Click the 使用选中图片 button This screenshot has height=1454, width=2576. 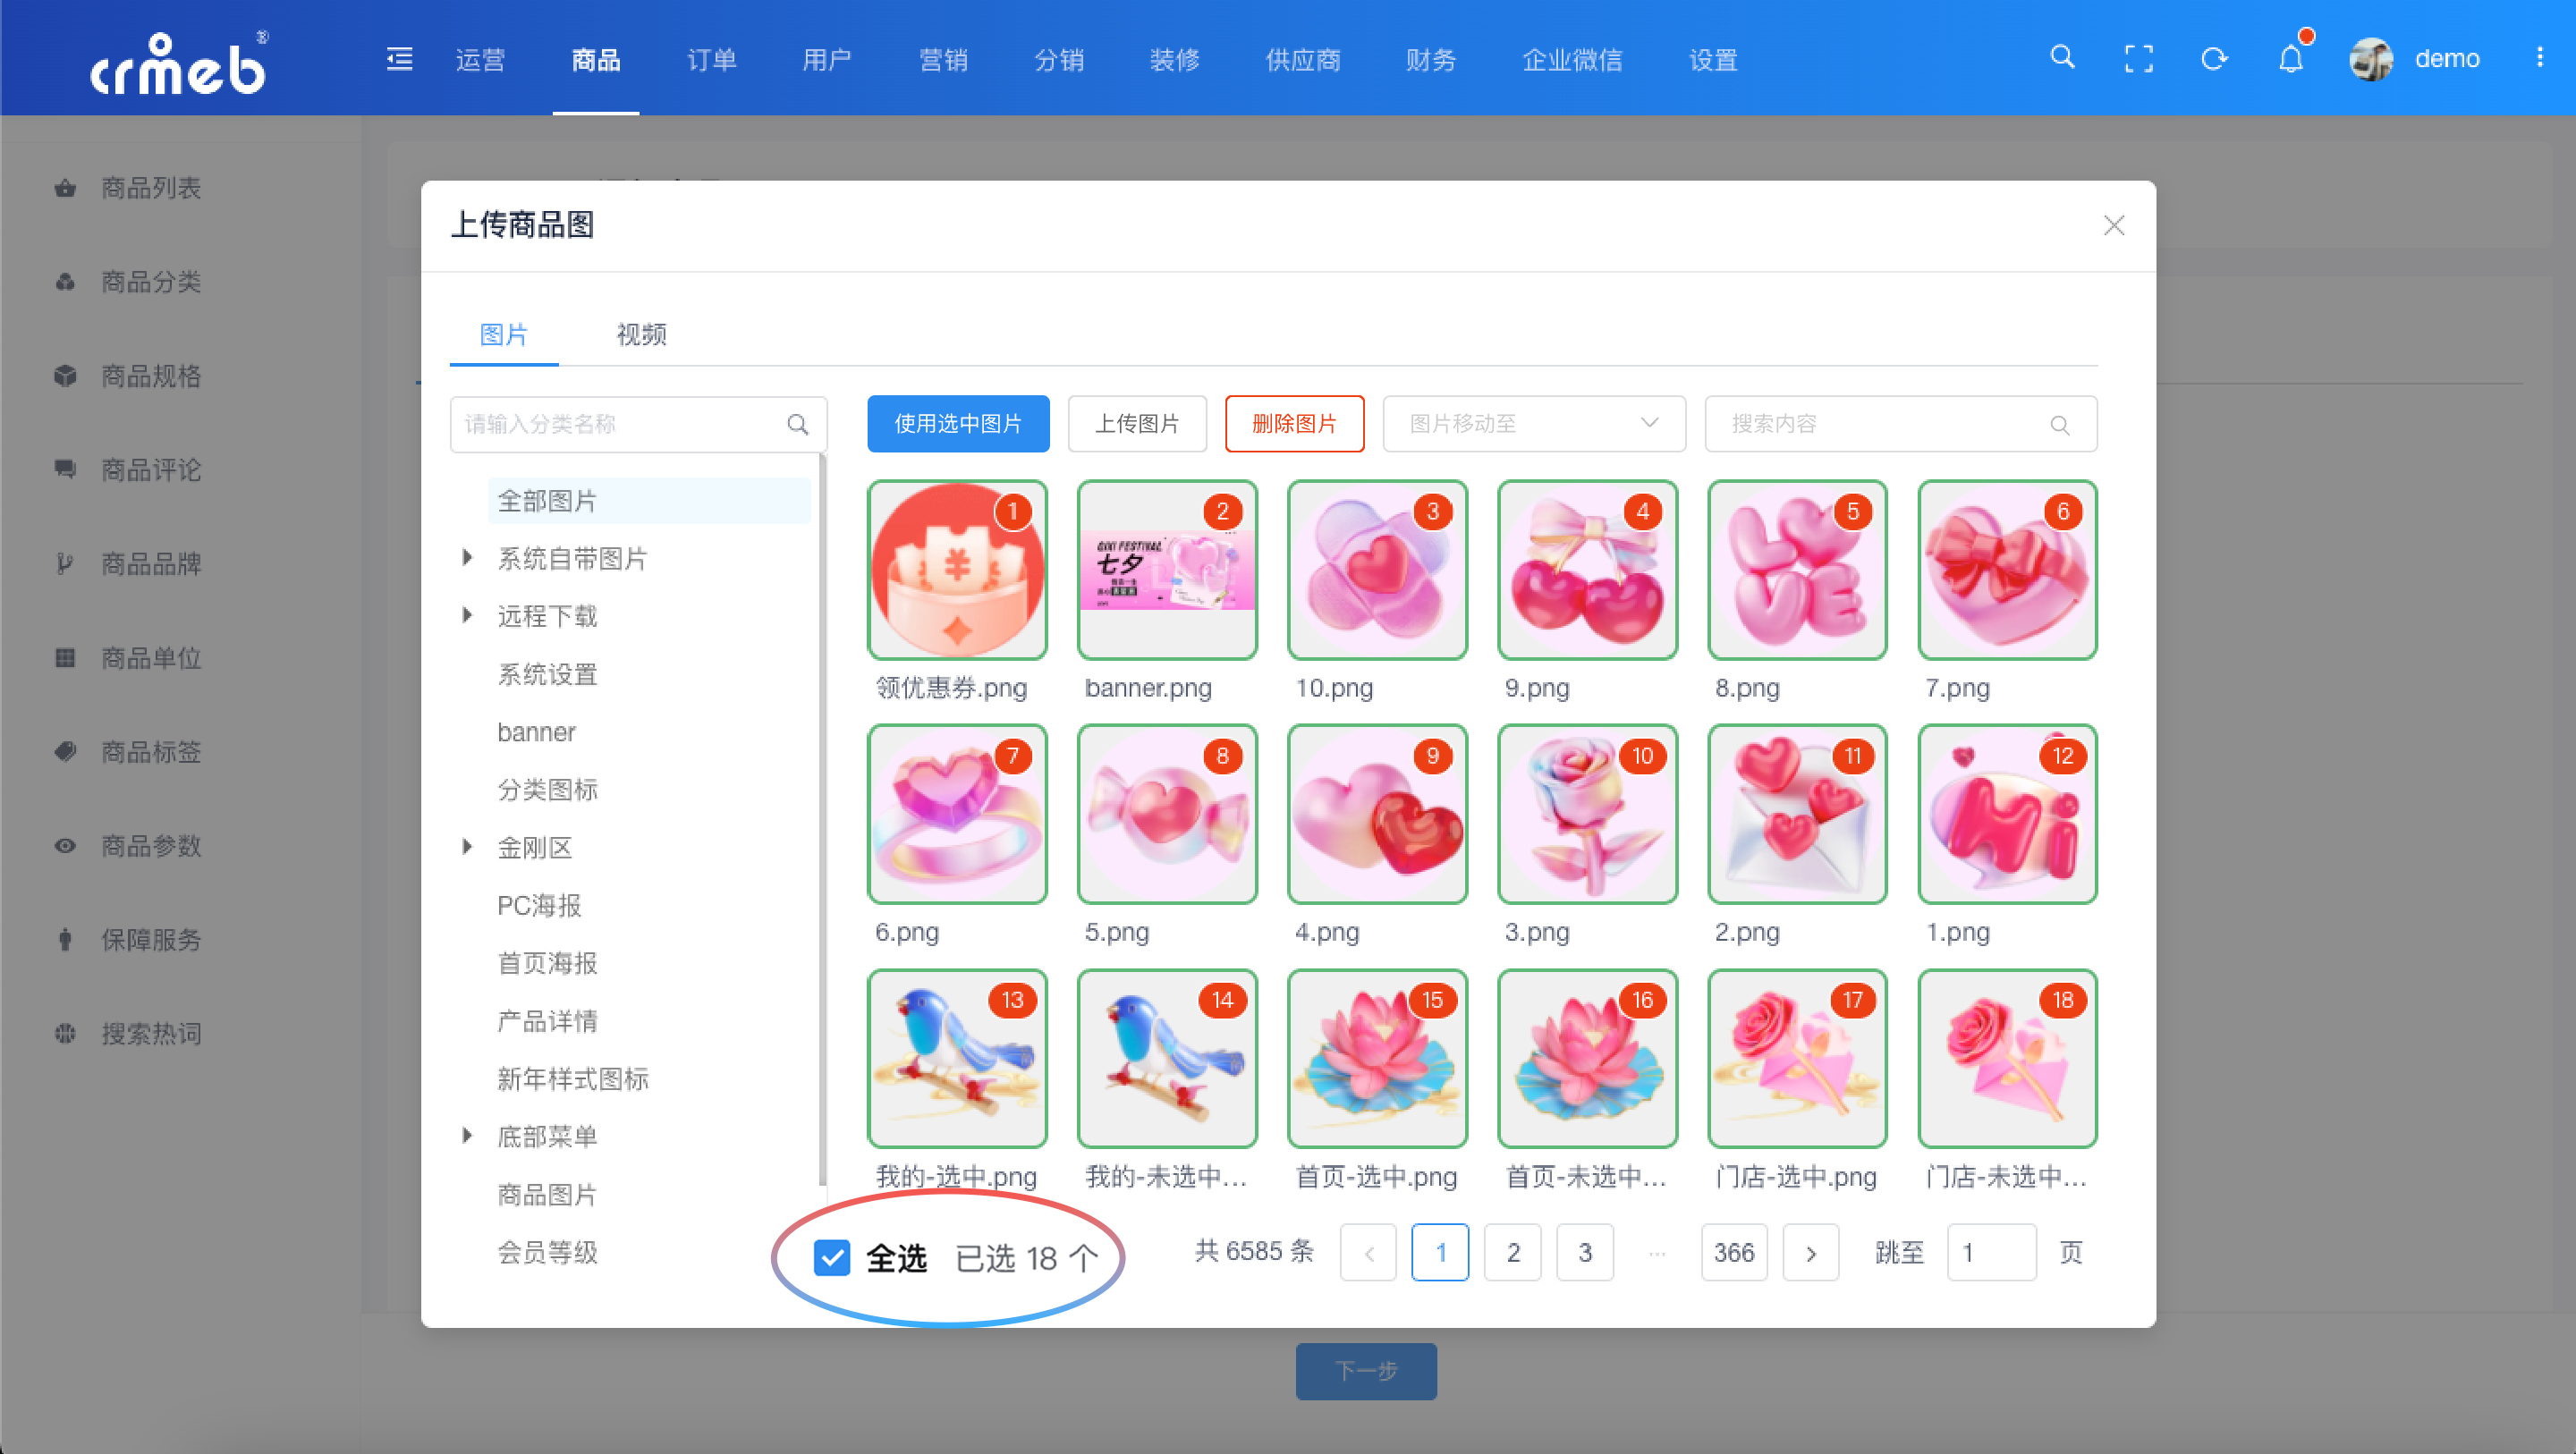[x=957, y=424]
